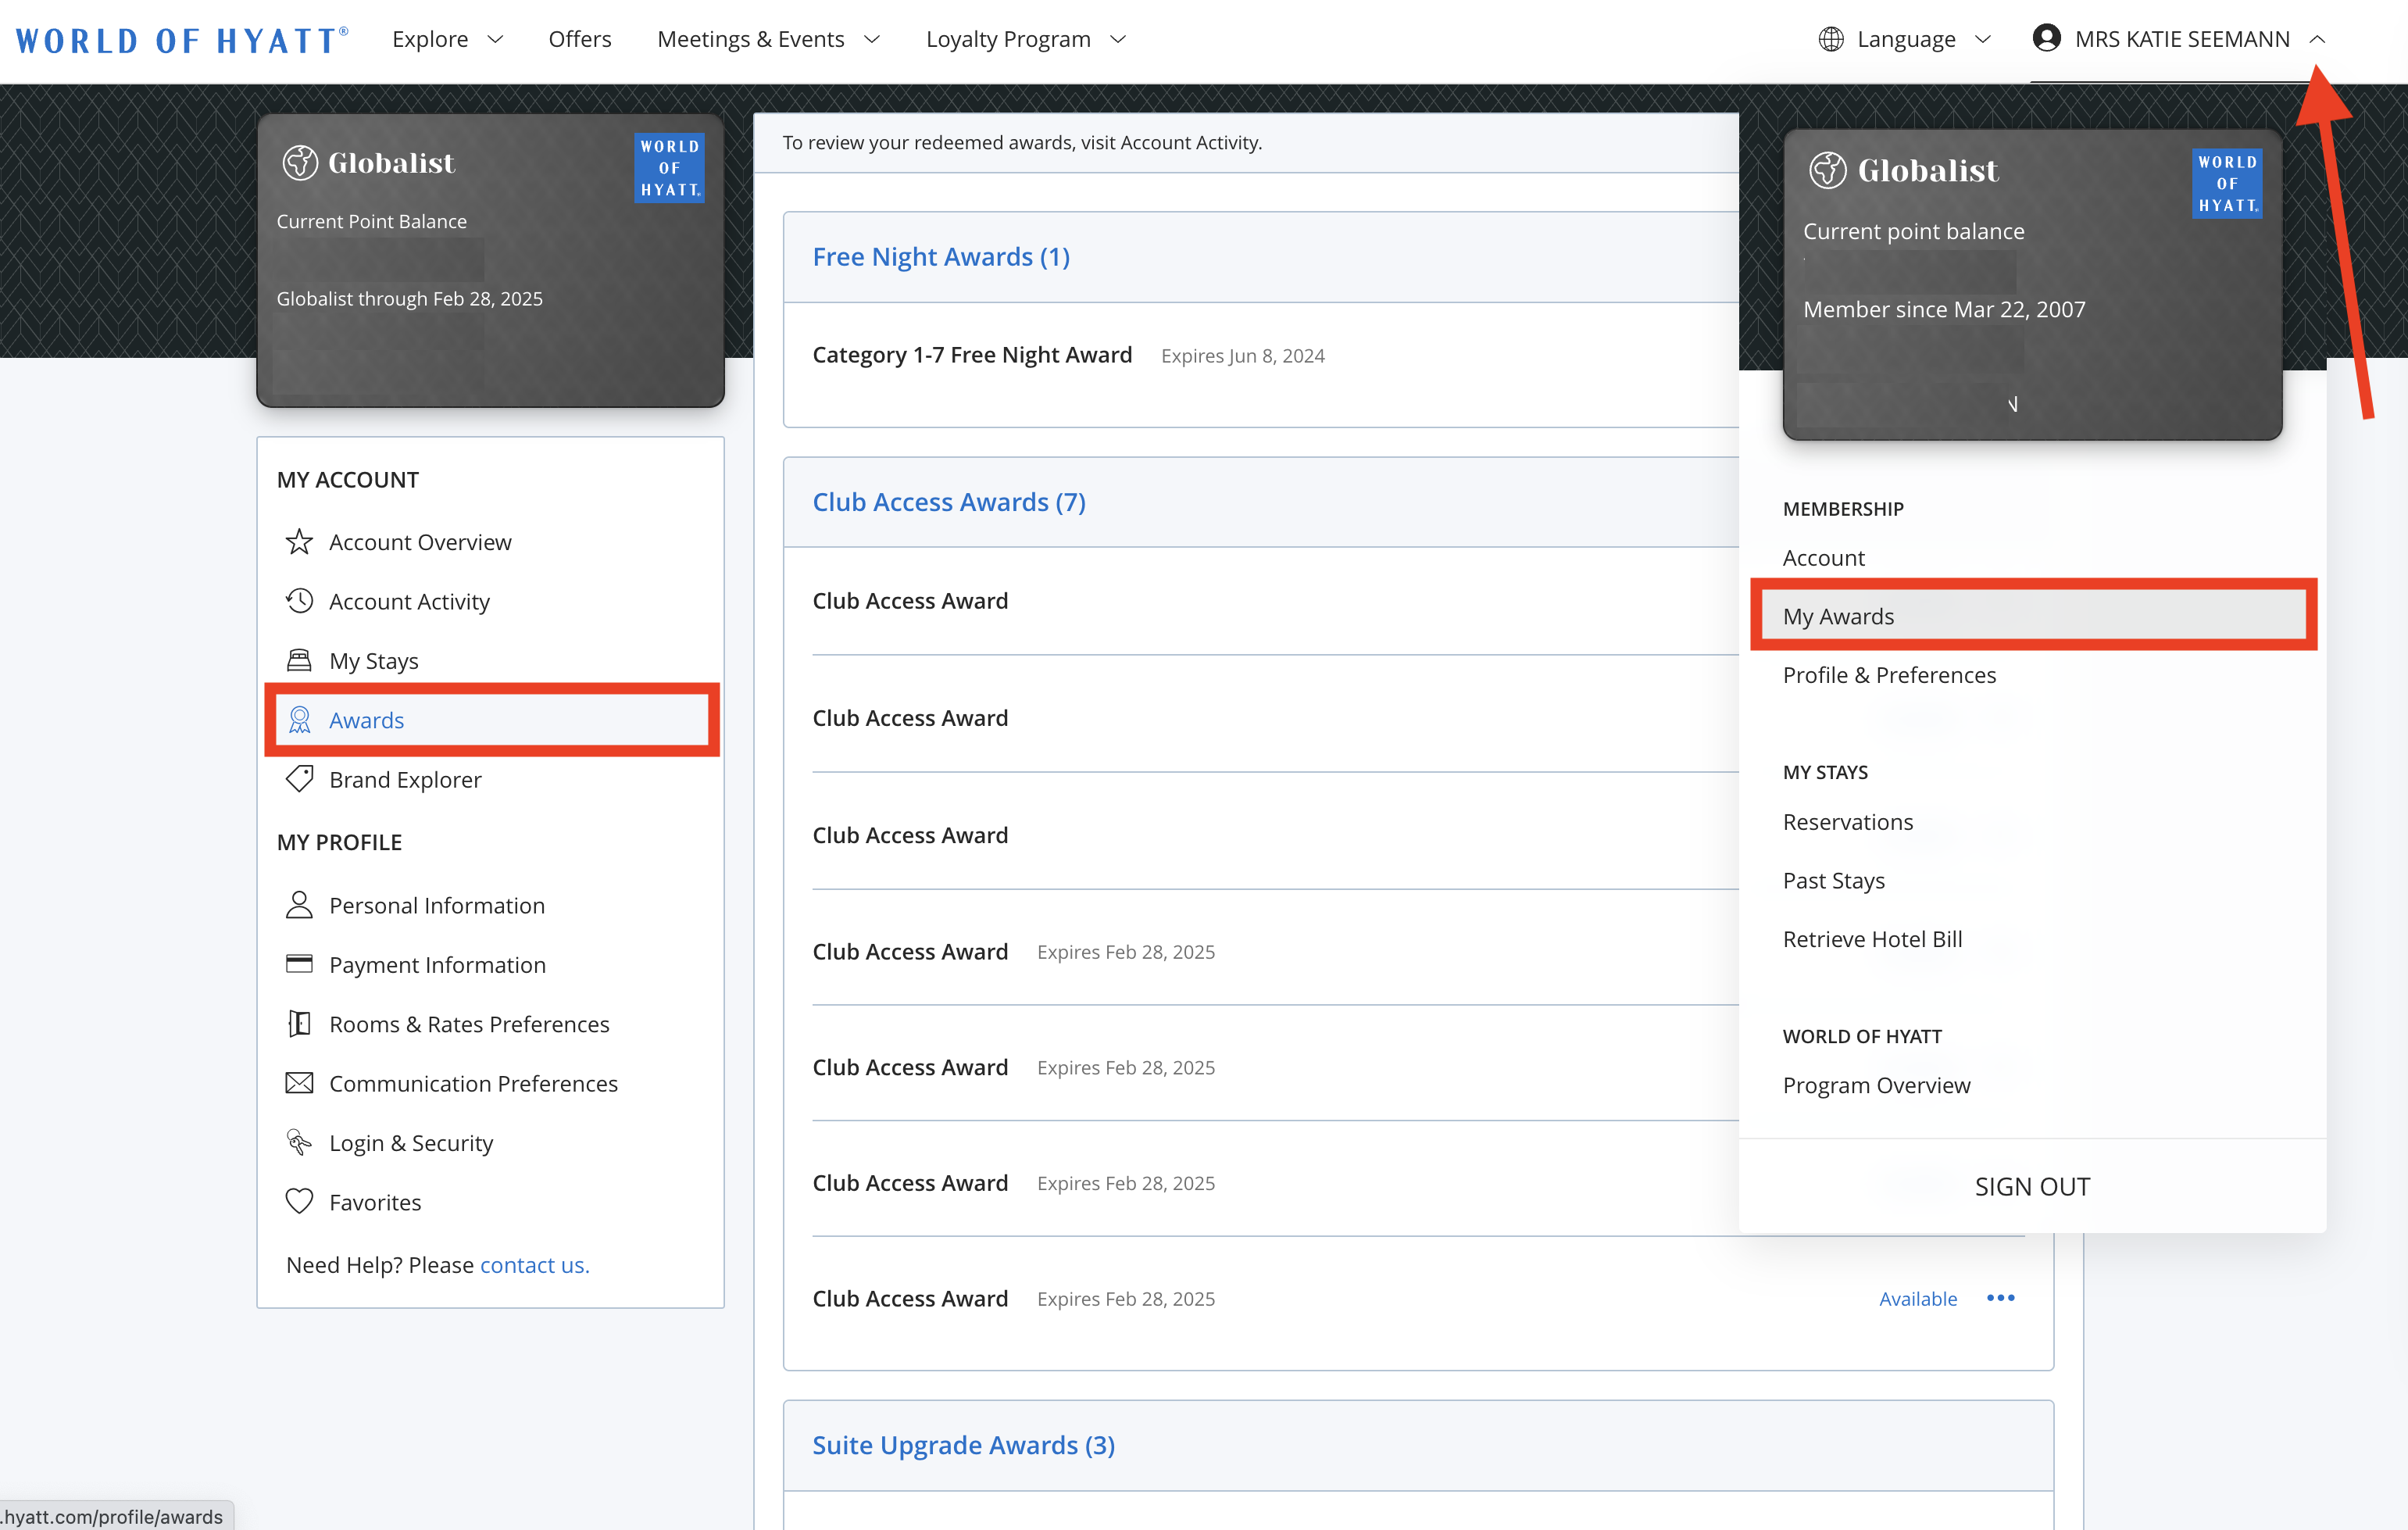Screen dimensions: 2408x1530
Task: Click the Globalist emblem on the left card
Action: click(300, 162)
